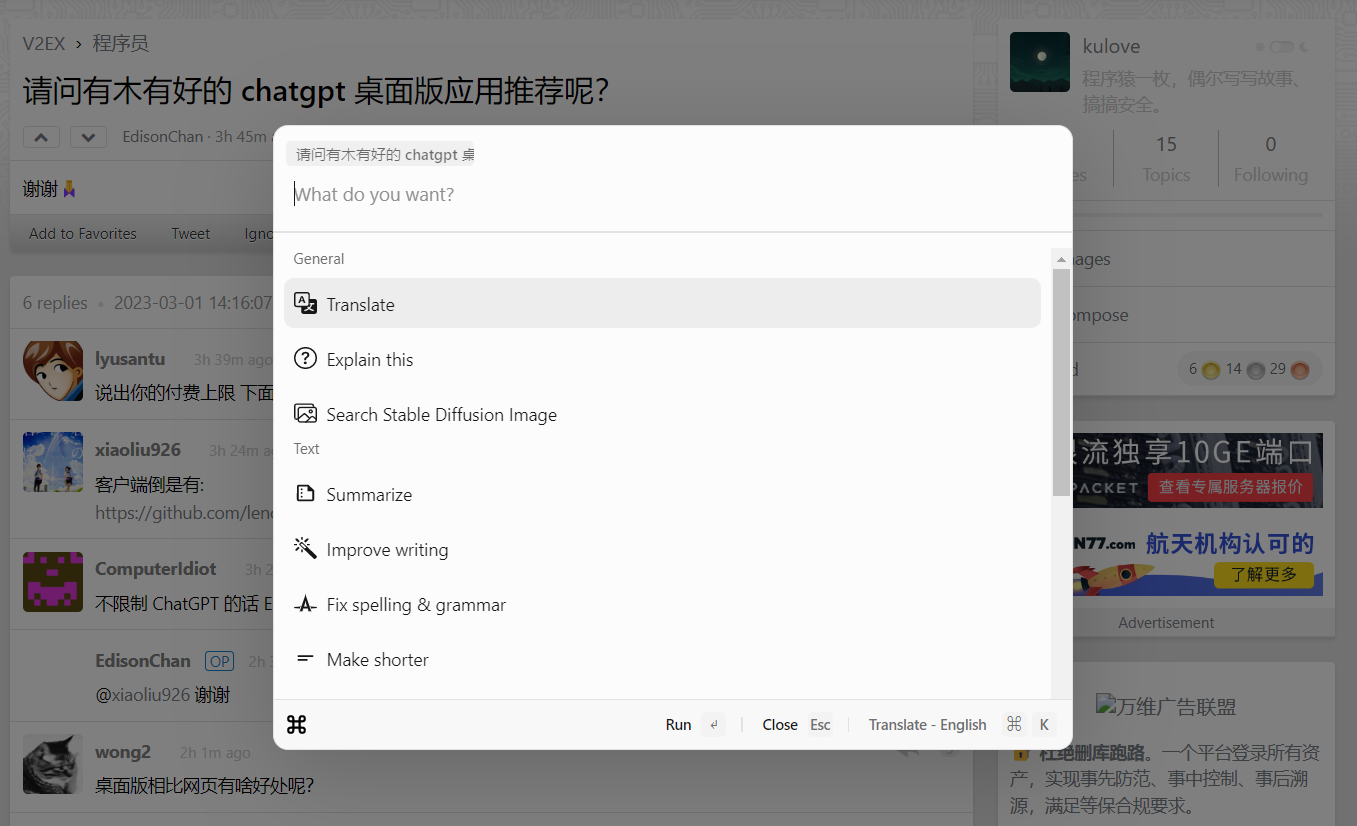Select the Translate command icon
1357x826 pixels.
(305, 304)
